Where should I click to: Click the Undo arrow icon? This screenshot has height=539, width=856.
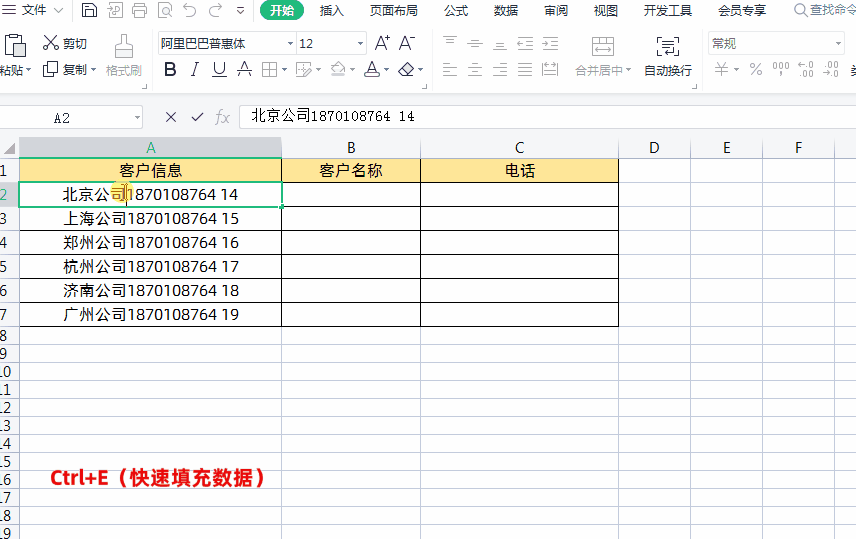[x=190, y=11]
